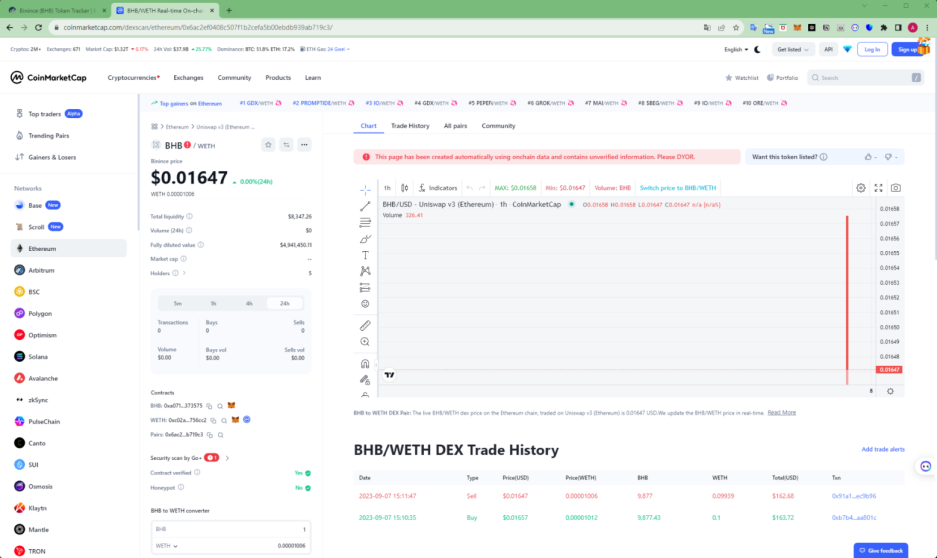
Task: Toggle the magnet mode on chart
Action: pos(365,364)
